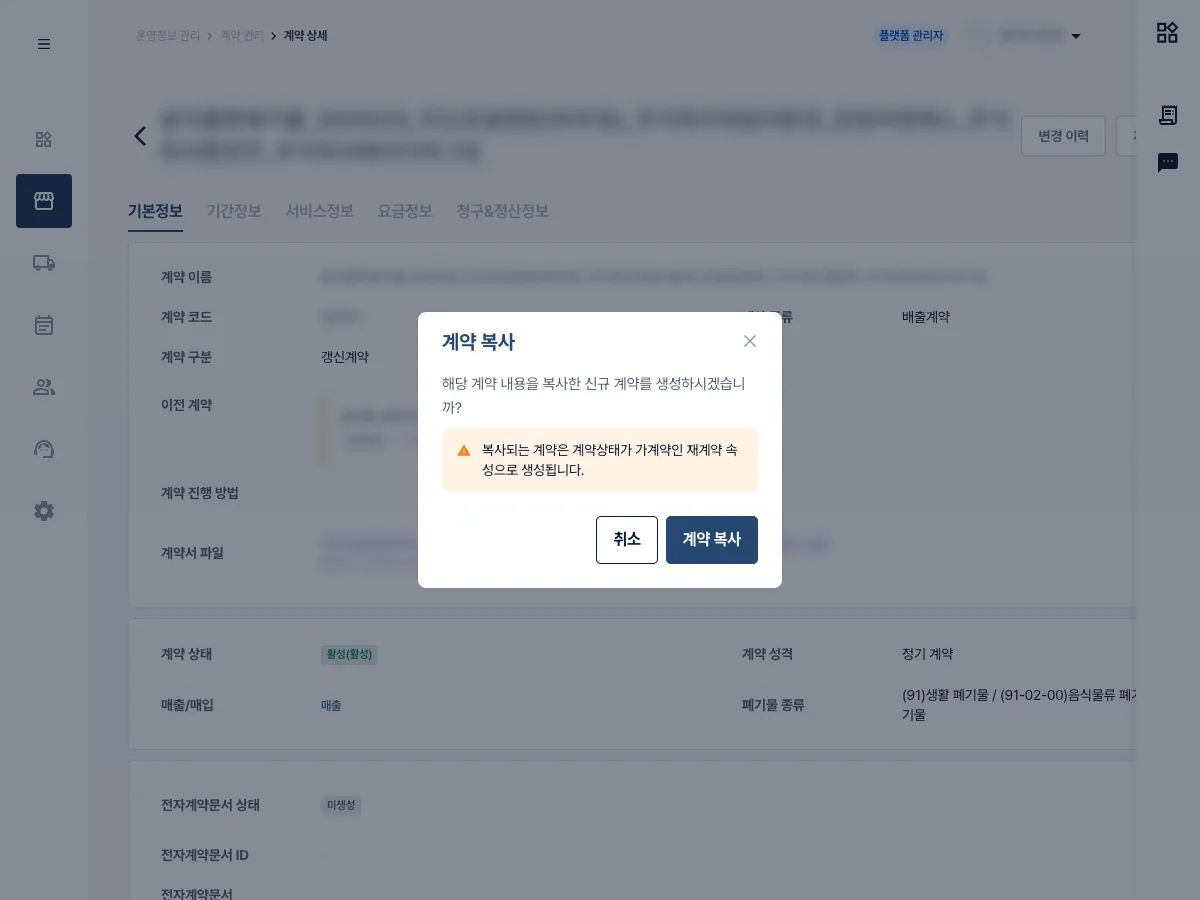Switch to the 기간정보 tab

point(234,211)
